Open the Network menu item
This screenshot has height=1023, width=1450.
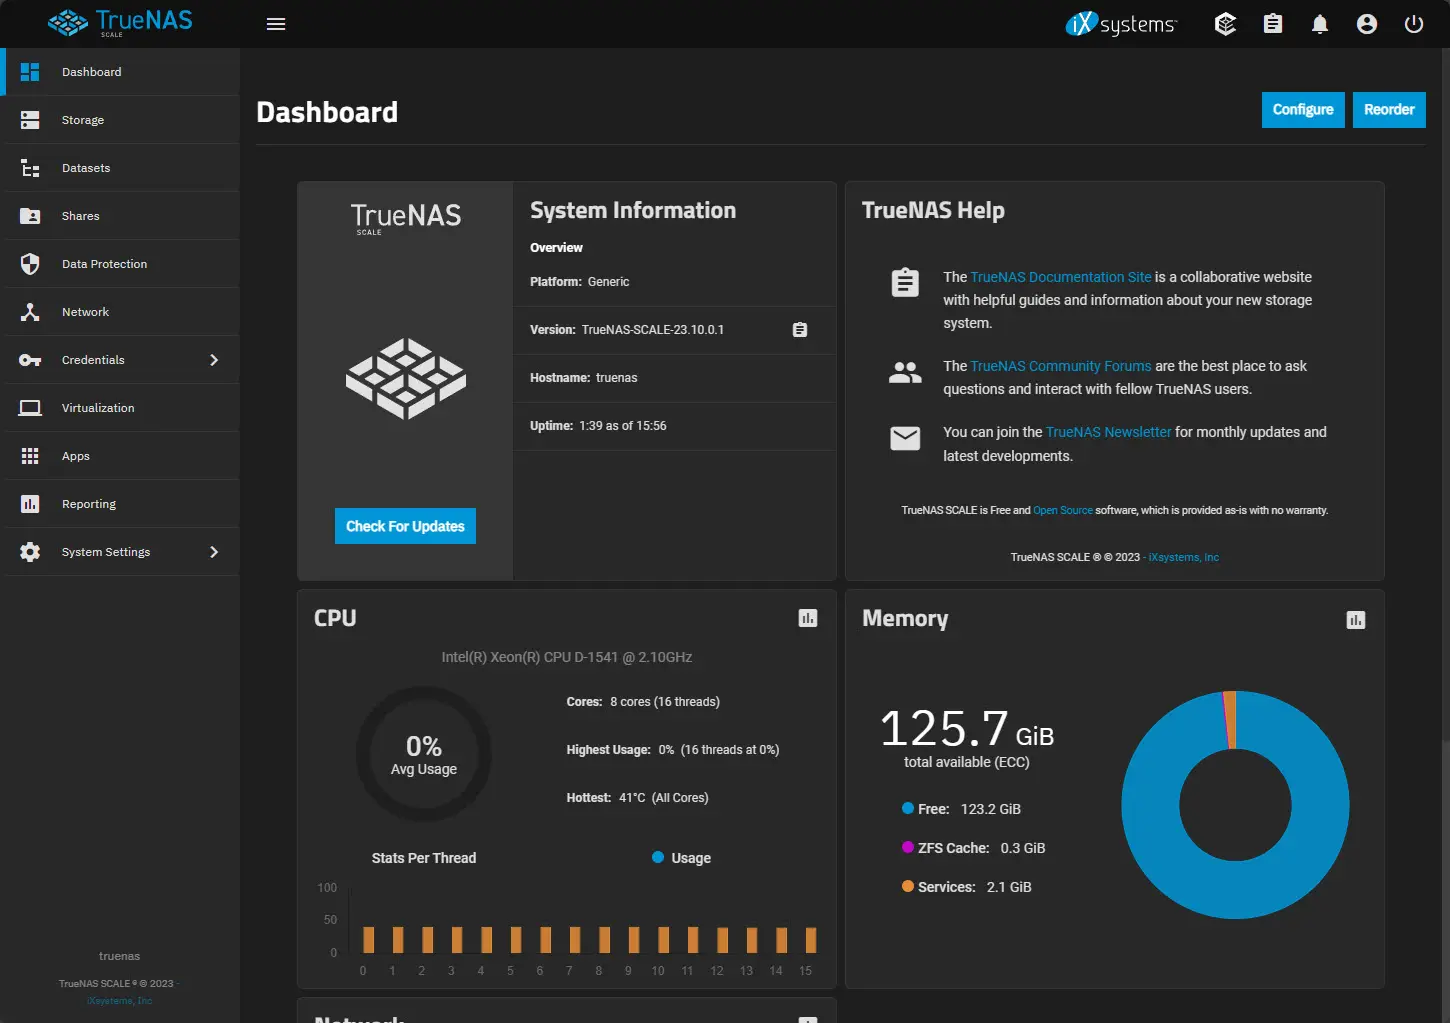[x=120, y=312]
